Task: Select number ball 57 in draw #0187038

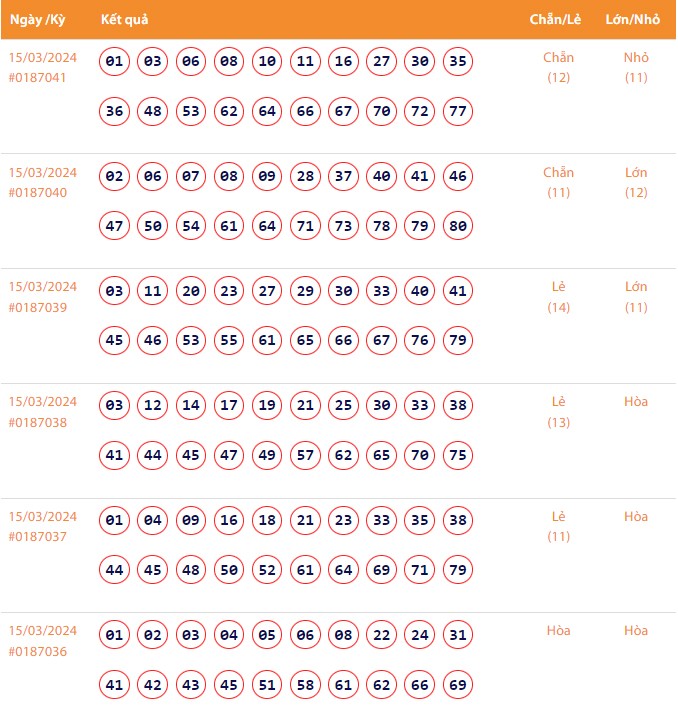Action: coord(306,455)
